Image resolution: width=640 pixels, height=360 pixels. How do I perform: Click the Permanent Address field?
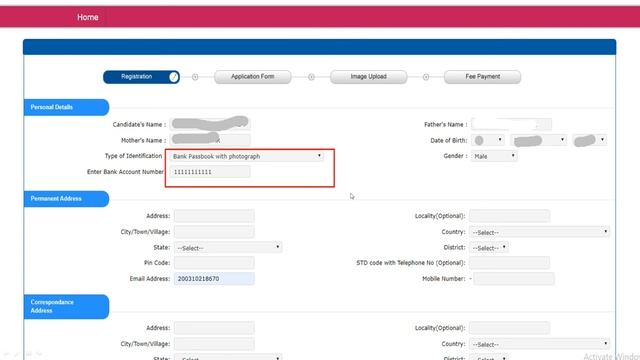(214, 216)
